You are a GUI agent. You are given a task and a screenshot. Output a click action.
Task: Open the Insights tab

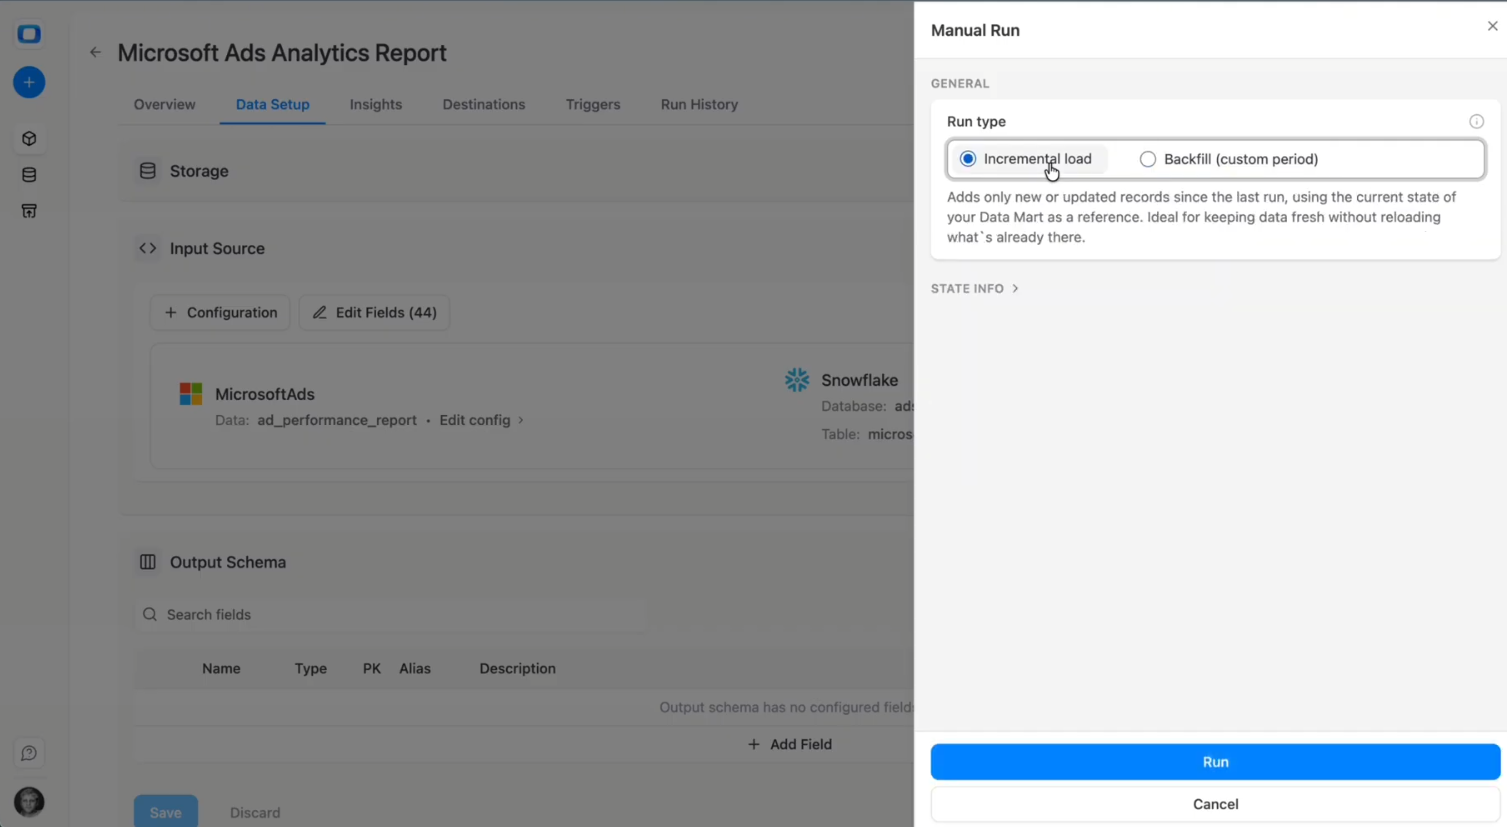pyautogui.click(x=375, y=104)
